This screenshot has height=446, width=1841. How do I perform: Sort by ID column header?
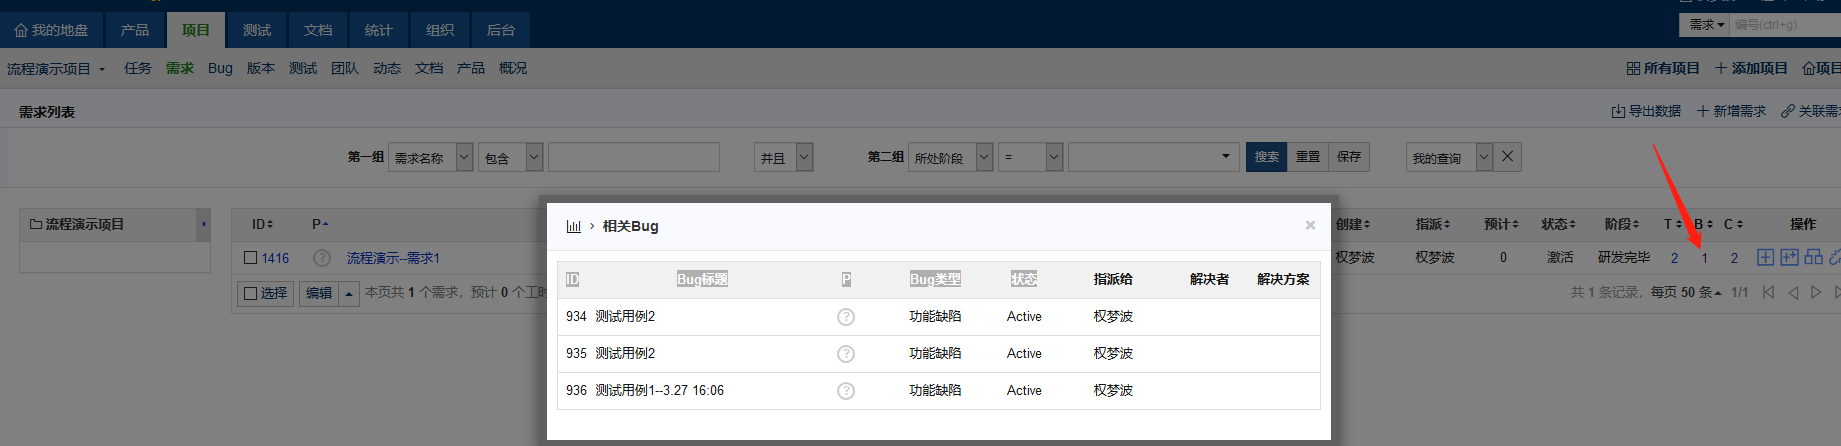click(x=262, y=224)
